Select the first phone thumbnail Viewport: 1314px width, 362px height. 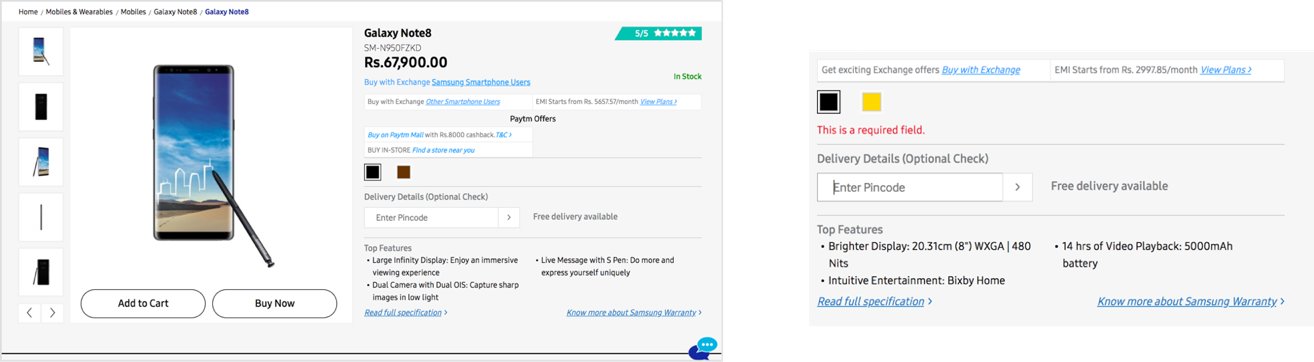click(41, 51)
